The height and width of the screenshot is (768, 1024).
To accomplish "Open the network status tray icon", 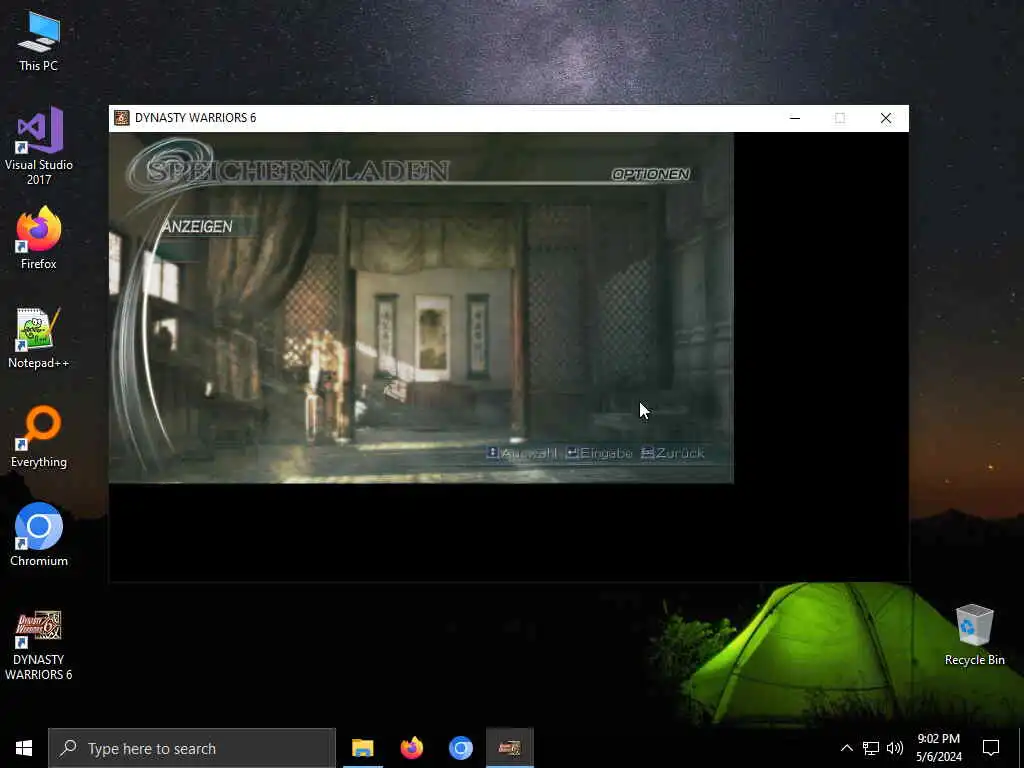I will pyautogui.click(x=871, y=748).
